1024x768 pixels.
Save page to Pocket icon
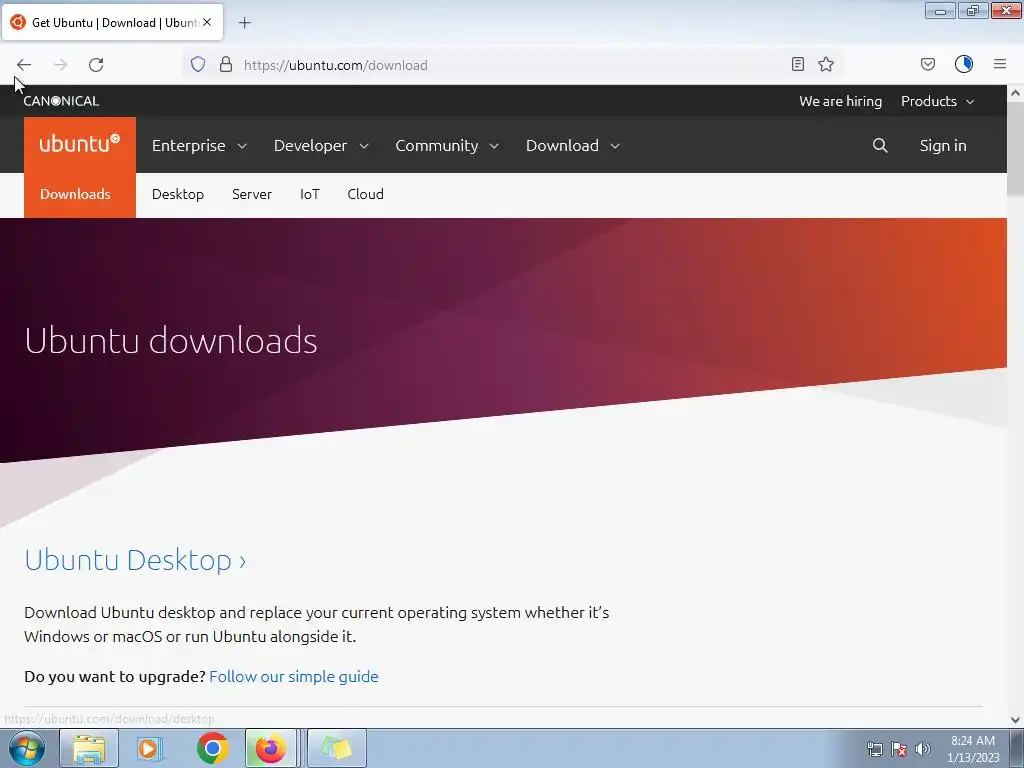(927, 64)
